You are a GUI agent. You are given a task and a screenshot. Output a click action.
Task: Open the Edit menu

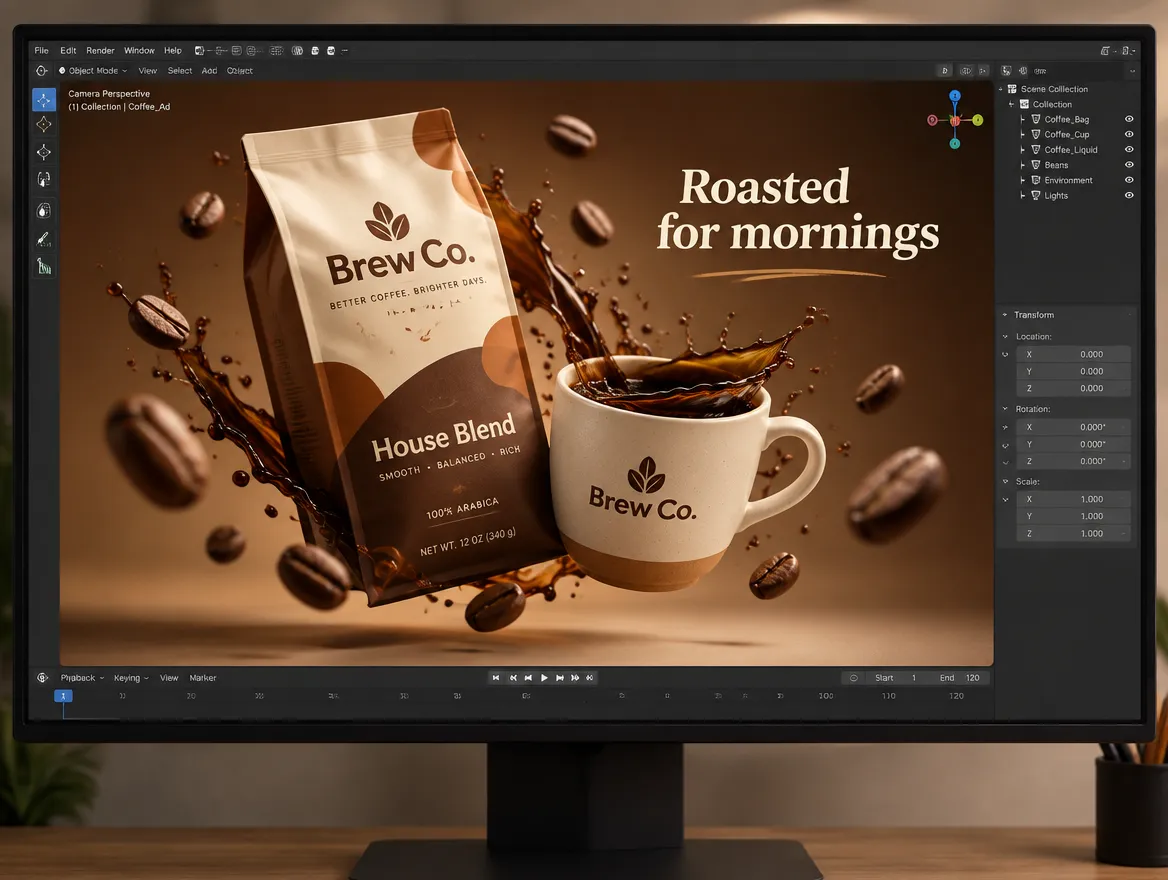pyautogui.click(x=68, y=51)
